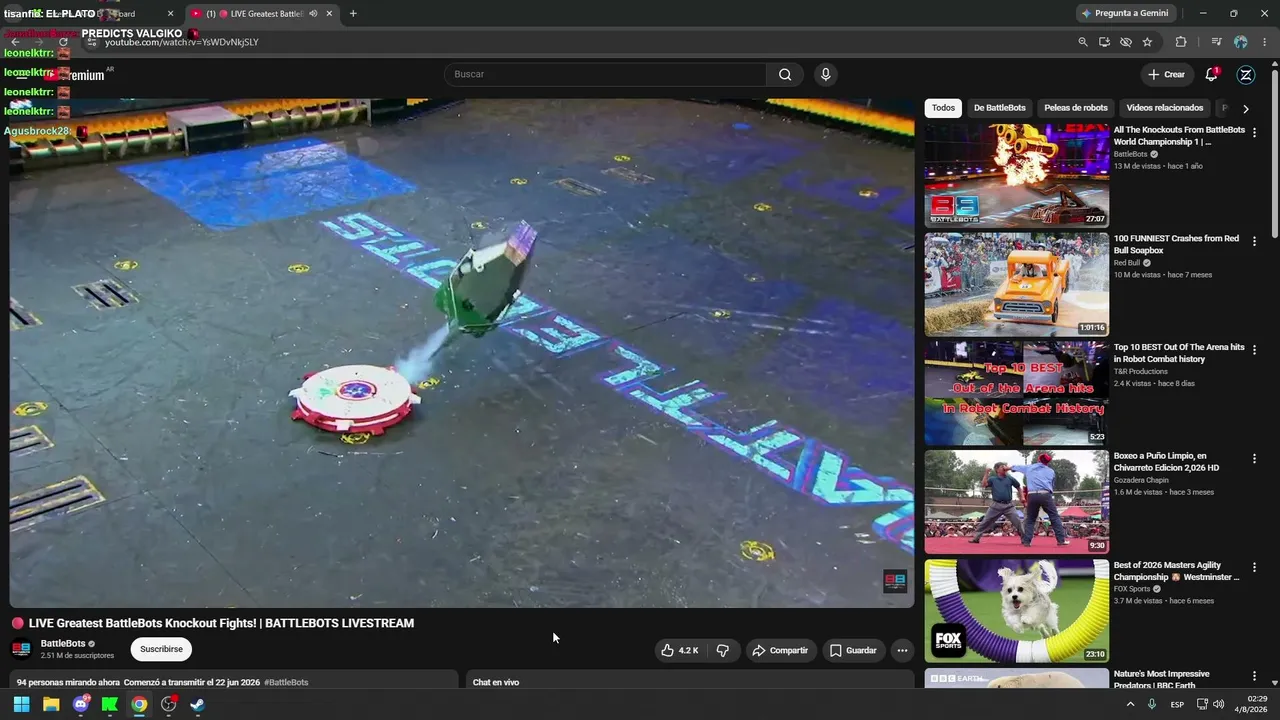
Task: Select the De BattleBots filter chip
Action: pos(1000,108)
